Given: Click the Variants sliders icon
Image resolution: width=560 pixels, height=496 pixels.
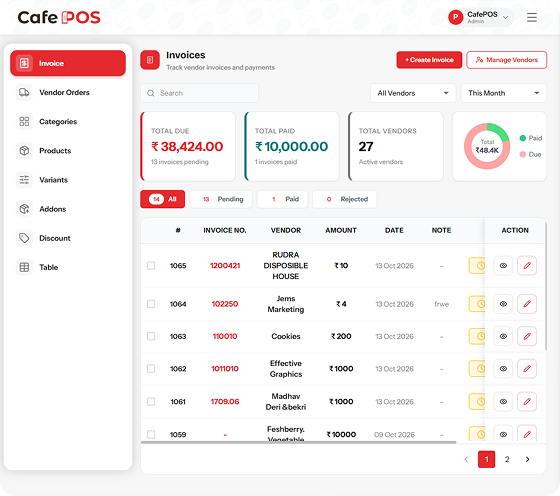Looking at the screenshot, I should pyautogui.click(x=24, y=180).
